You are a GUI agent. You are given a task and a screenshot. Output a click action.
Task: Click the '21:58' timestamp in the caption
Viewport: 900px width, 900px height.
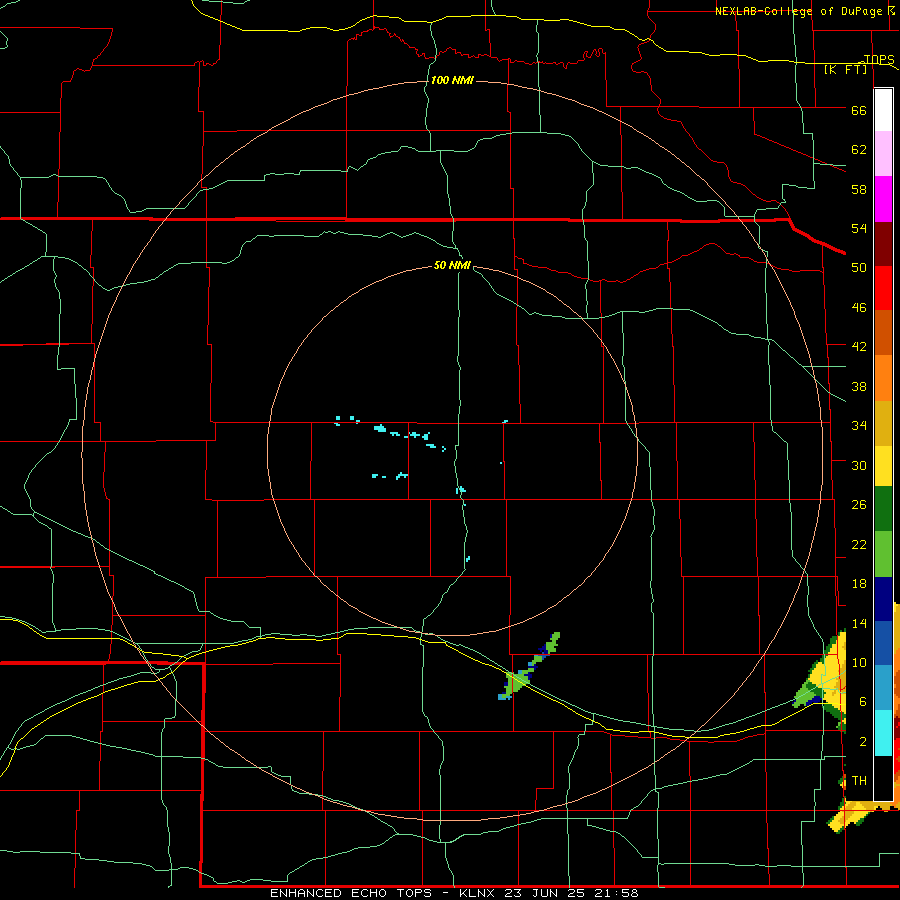pos(618,893)
